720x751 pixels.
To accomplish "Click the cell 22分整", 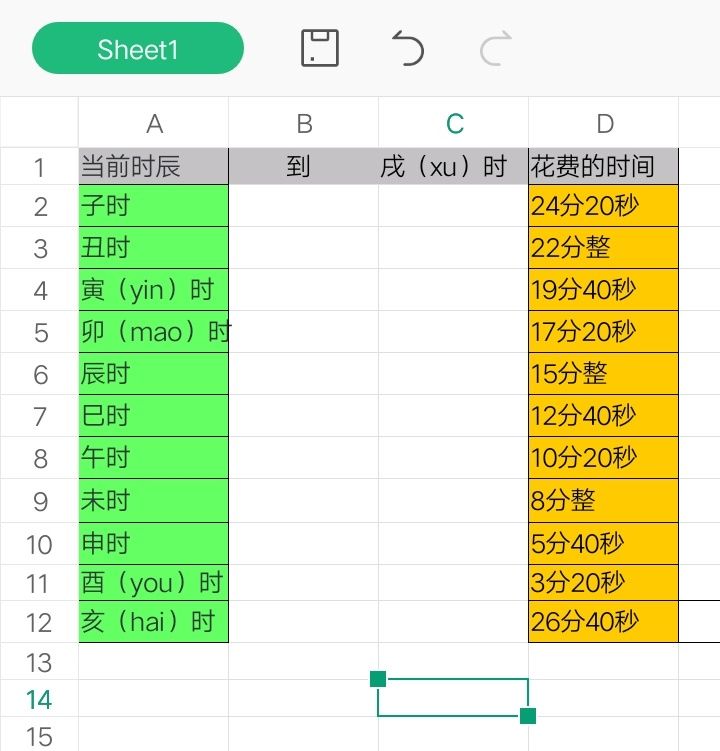I will point(604,248).
